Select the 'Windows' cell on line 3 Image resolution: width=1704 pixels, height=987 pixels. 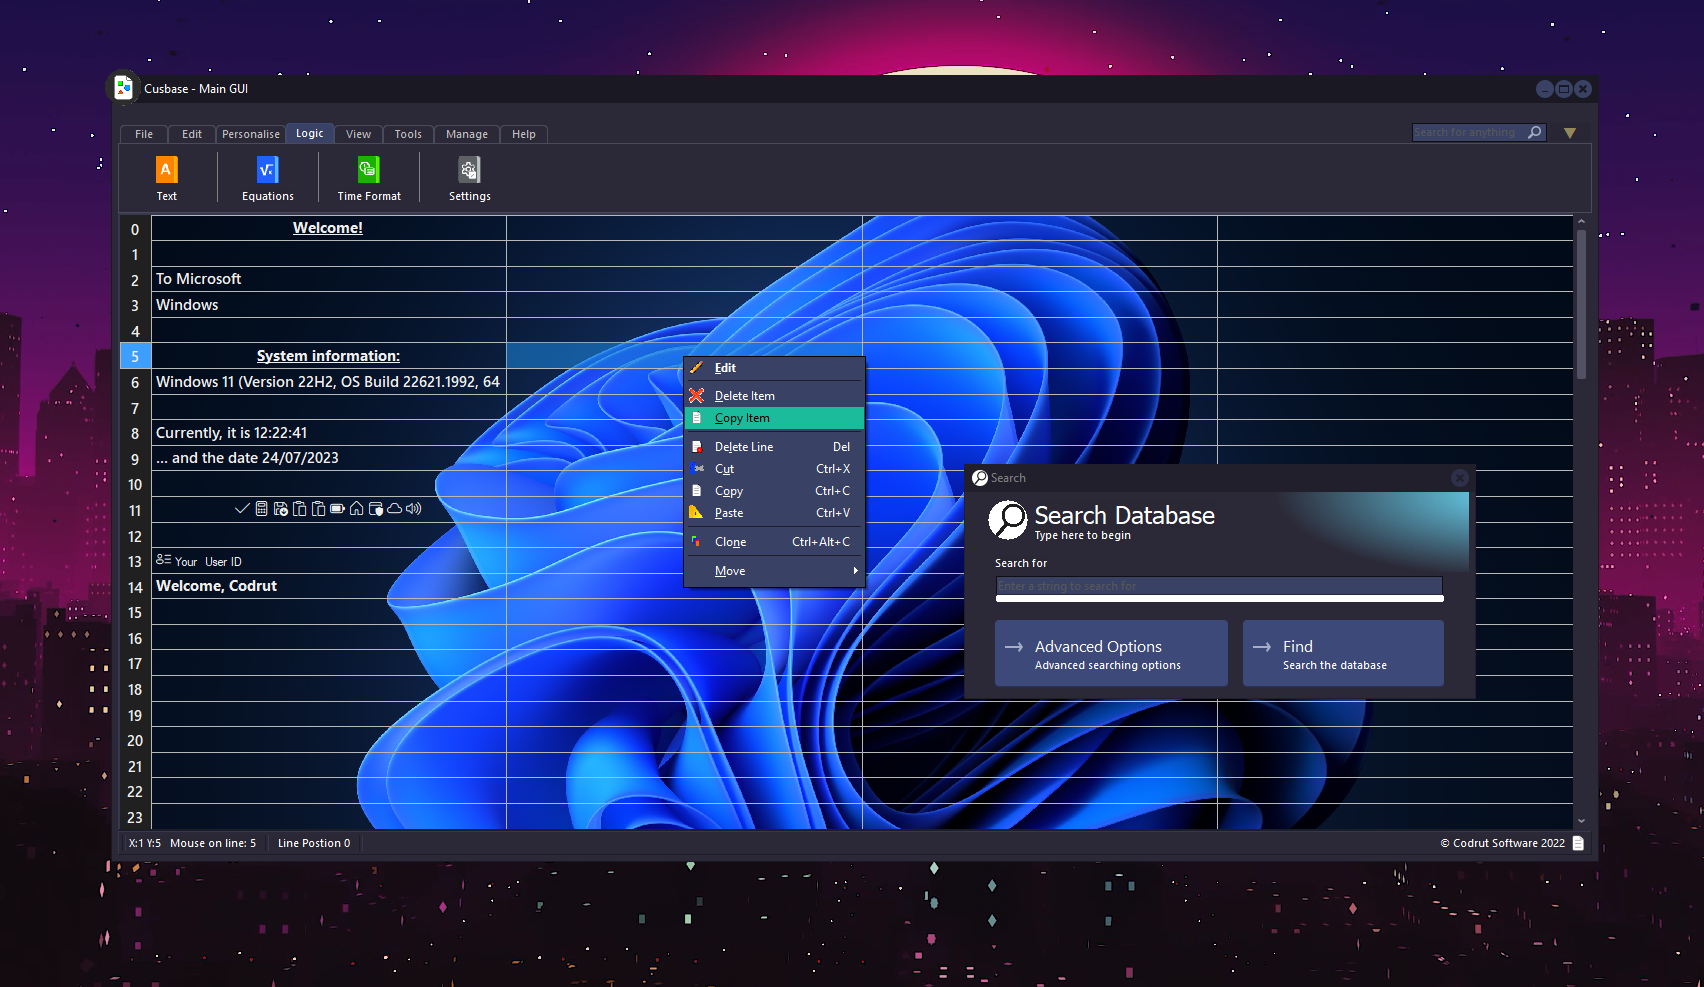pyautogui.click(x=329, y=305)
